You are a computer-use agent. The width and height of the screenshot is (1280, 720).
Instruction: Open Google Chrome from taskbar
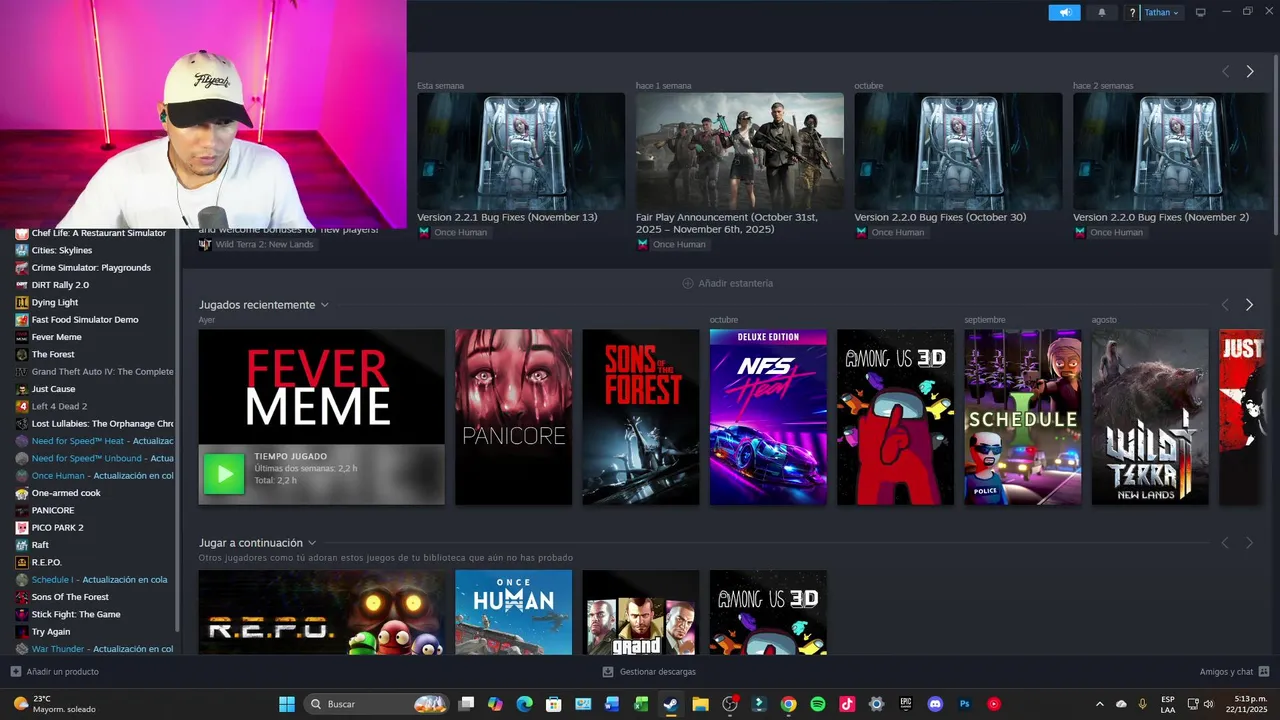[788, 704]
